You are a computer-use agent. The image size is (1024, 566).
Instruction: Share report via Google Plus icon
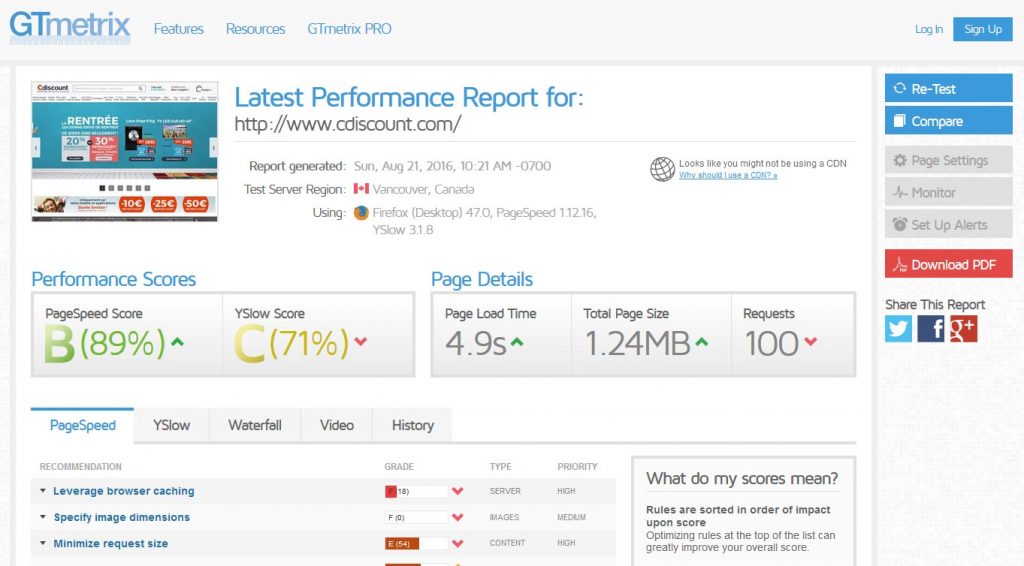[963, 328]
